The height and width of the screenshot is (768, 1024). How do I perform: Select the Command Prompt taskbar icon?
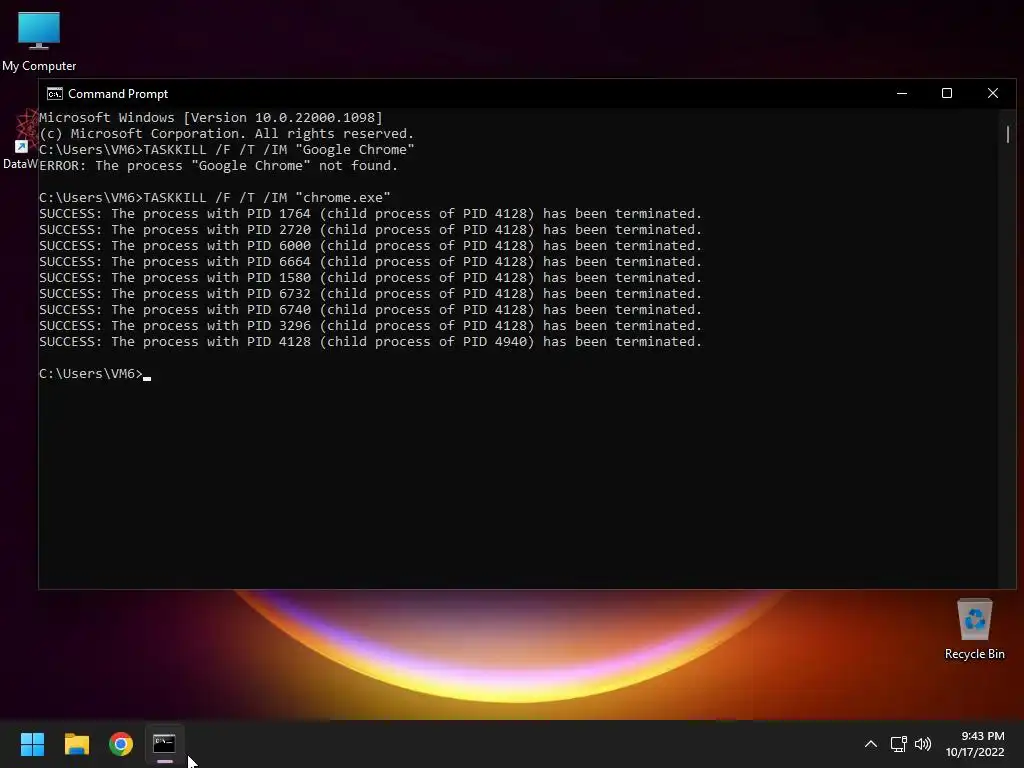point(165,744)
